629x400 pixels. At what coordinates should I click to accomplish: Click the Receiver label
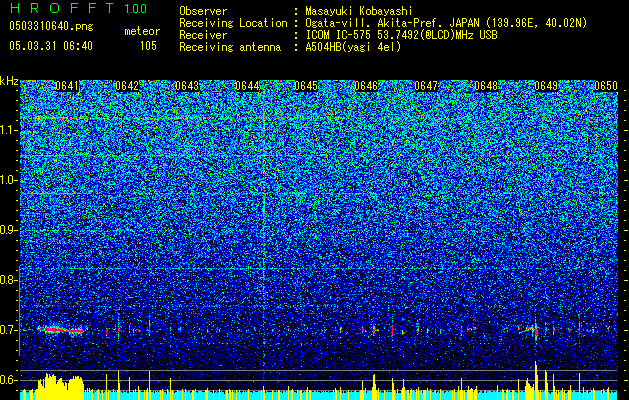pos(203,35)
